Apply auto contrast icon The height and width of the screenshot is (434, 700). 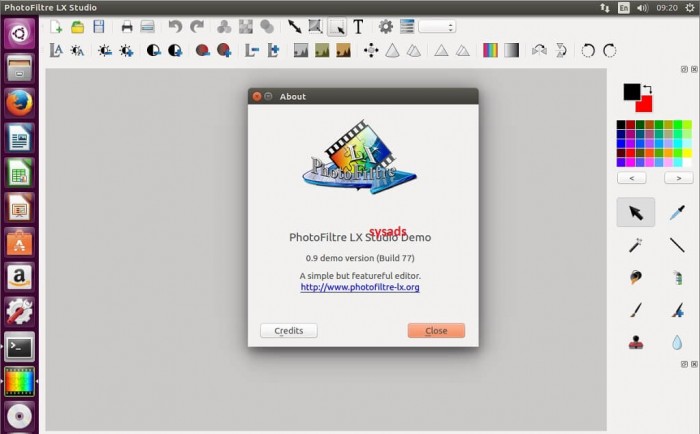pos(77,50)
